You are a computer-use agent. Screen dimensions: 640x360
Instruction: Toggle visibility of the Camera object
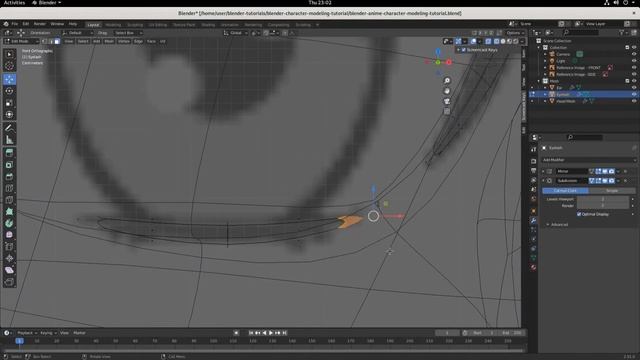click(x=634, y=54)
